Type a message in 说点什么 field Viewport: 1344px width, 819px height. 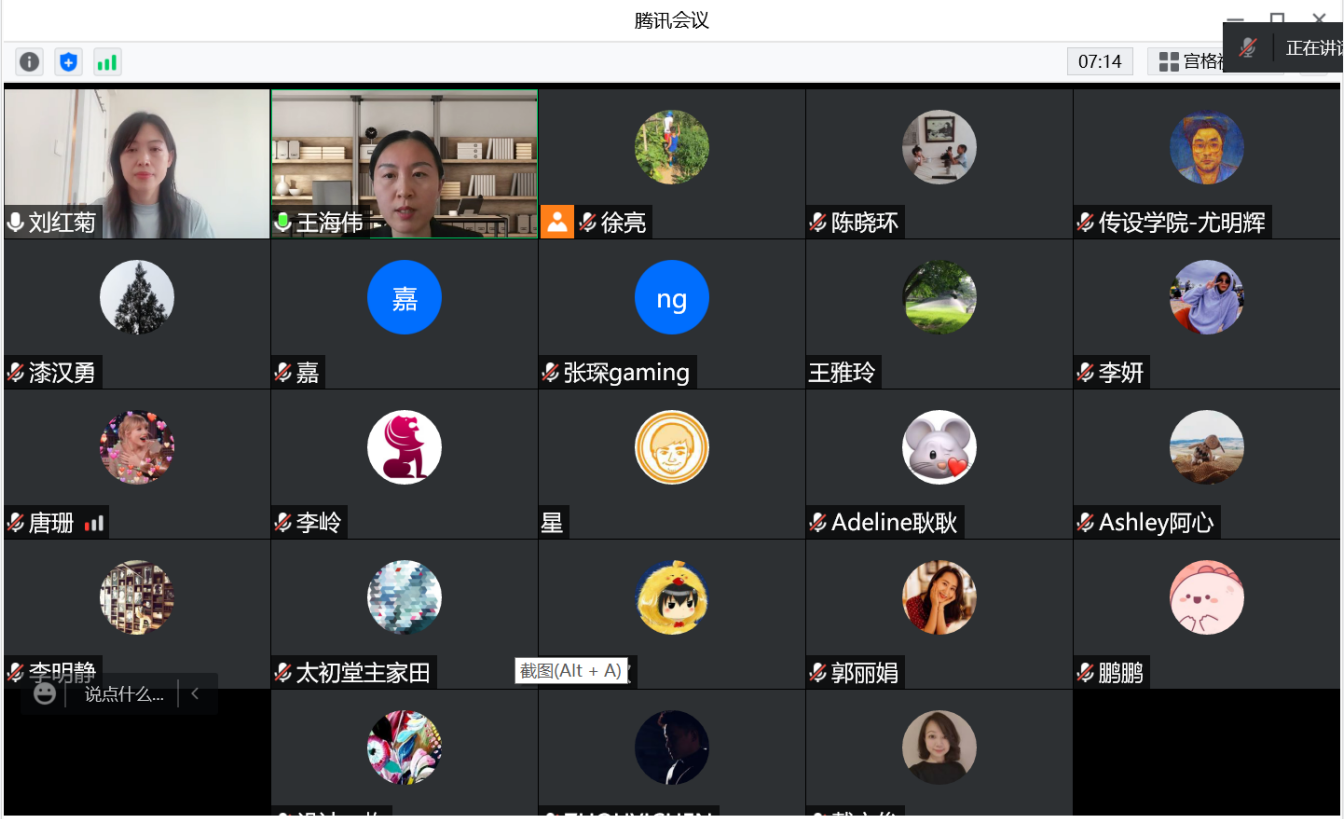click(x=123, y=694)
